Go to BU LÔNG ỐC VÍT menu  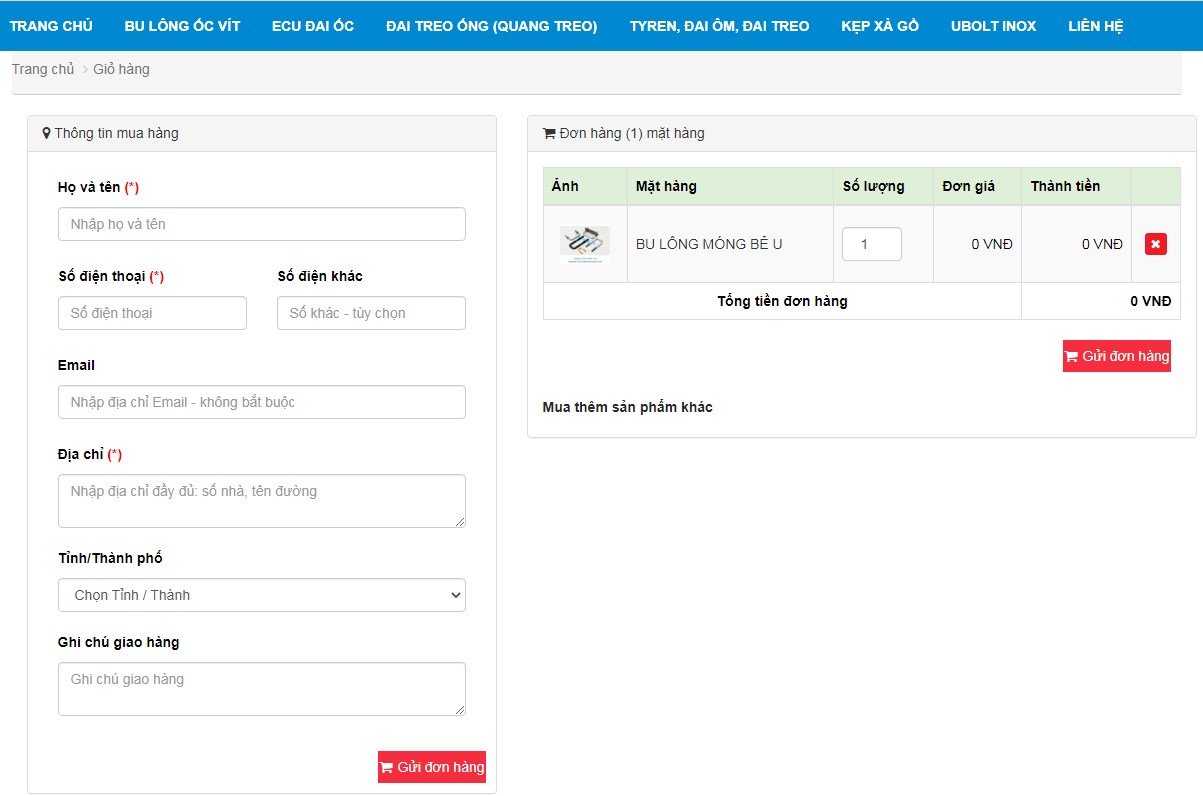tap(182, 26)
